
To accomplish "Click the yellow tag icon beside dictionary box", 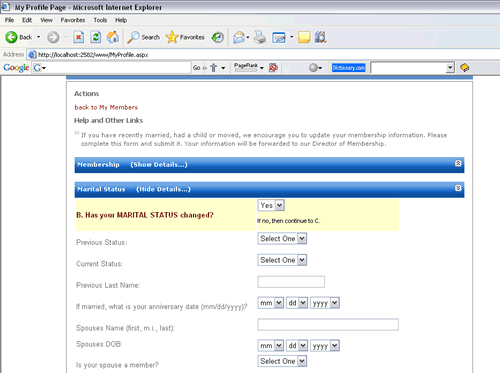I will coord(465,68).
